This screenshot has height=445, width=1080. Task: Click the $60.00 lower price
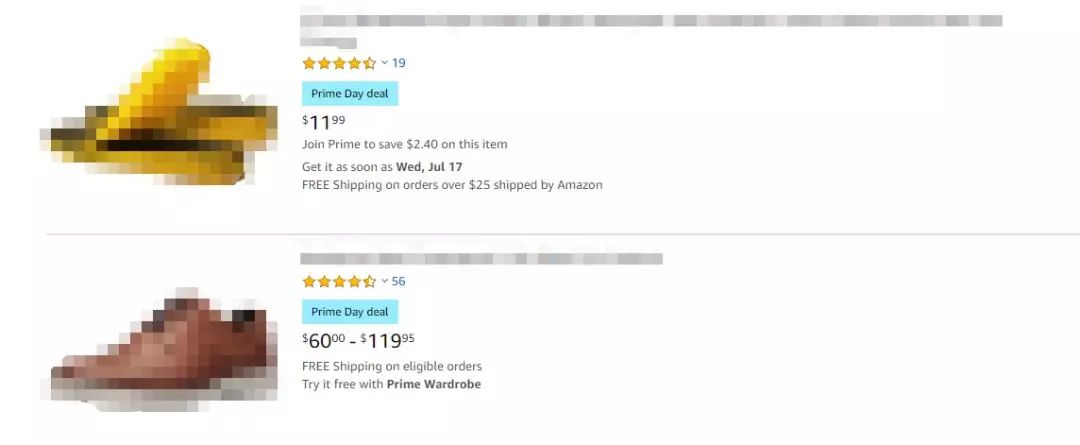pos(325,340)
